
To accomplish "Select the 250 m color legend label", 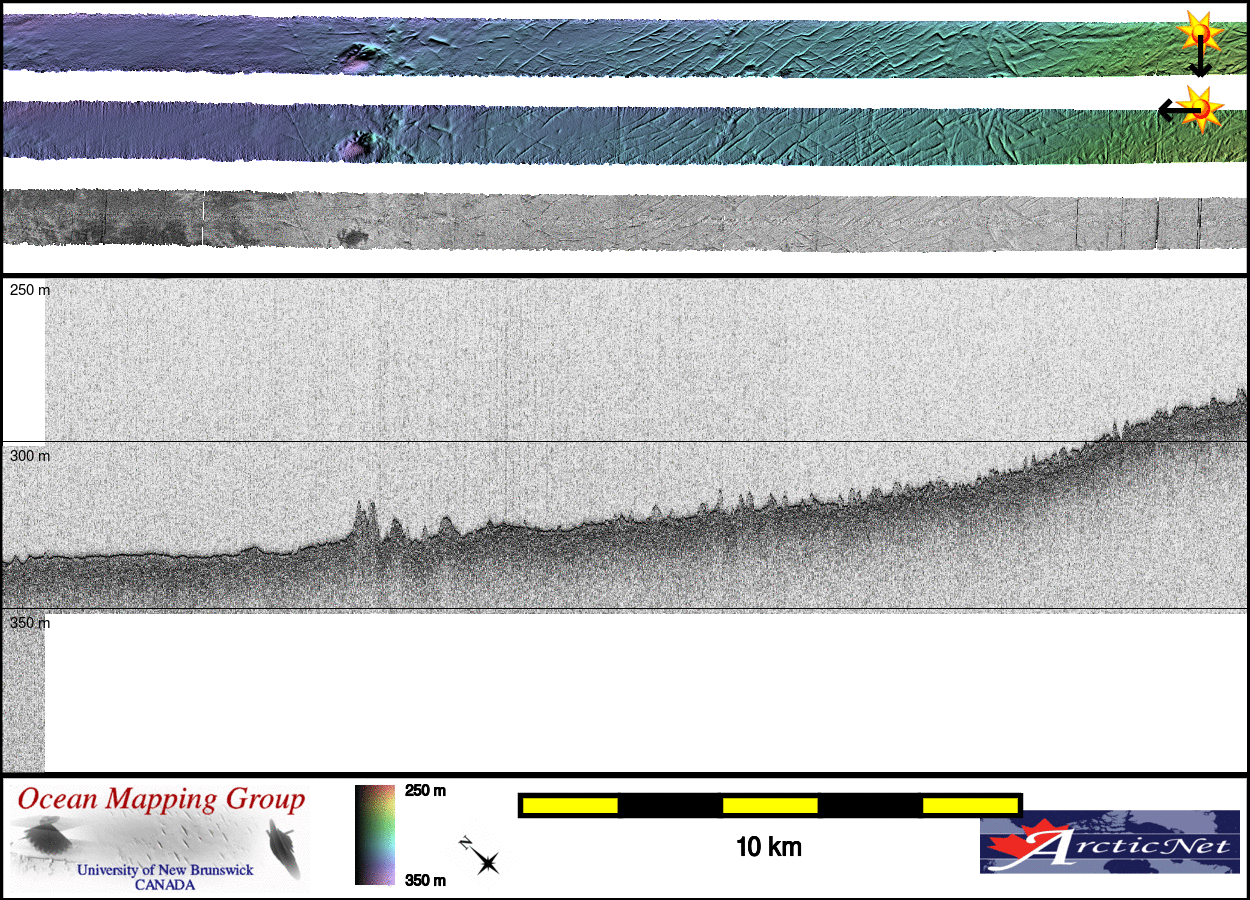I will (425, 791).
